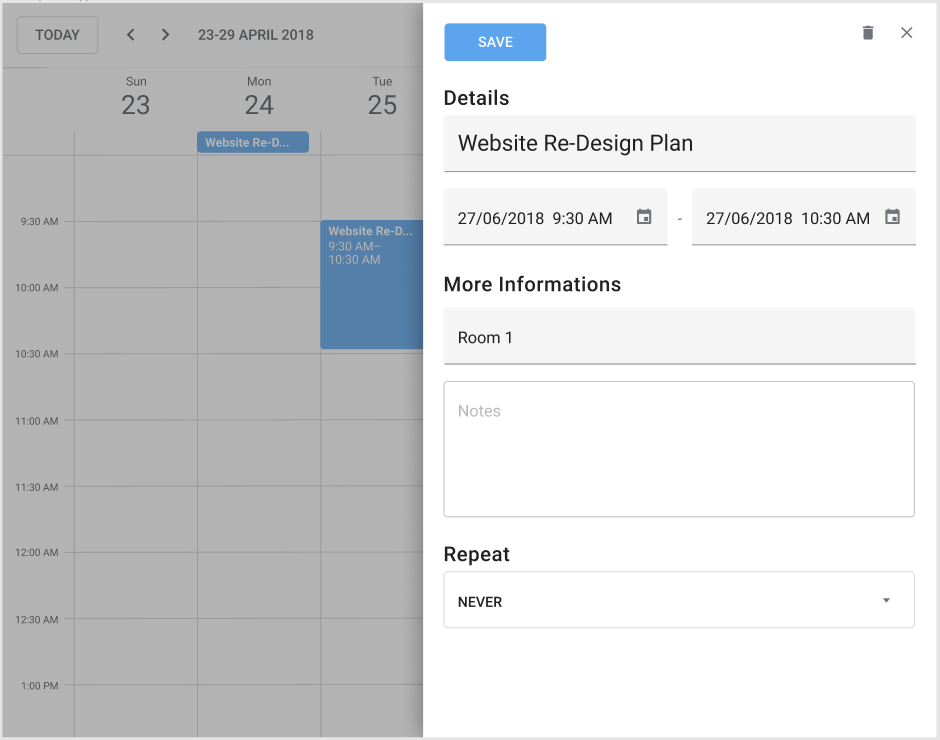The height and width of the screenshot is (740, 940).
Task: Click inside the Notes text area
Action: (x=679, y=448)
